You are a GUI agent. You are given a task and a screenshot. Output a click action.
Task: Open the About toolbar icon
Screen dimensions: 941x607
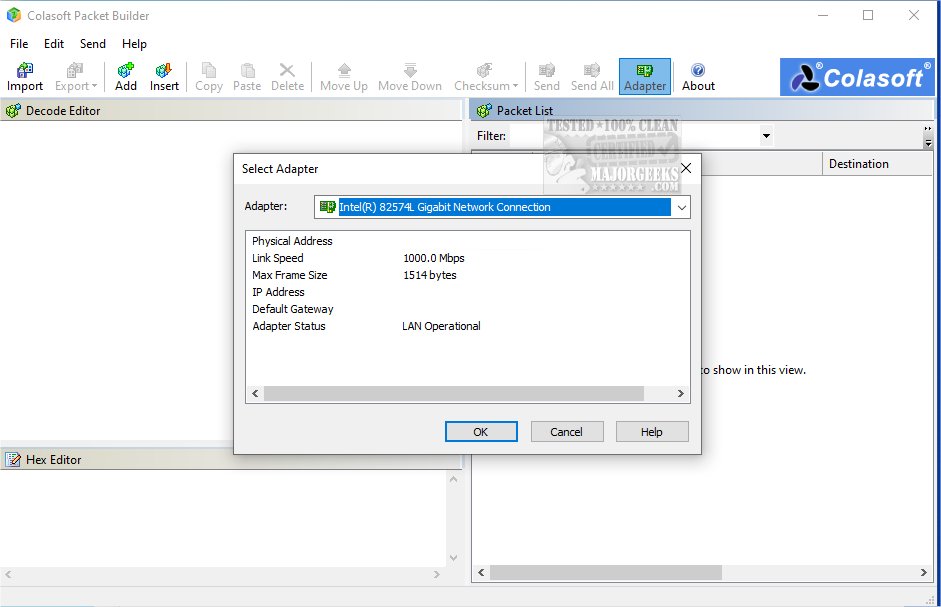pos(698,76)
